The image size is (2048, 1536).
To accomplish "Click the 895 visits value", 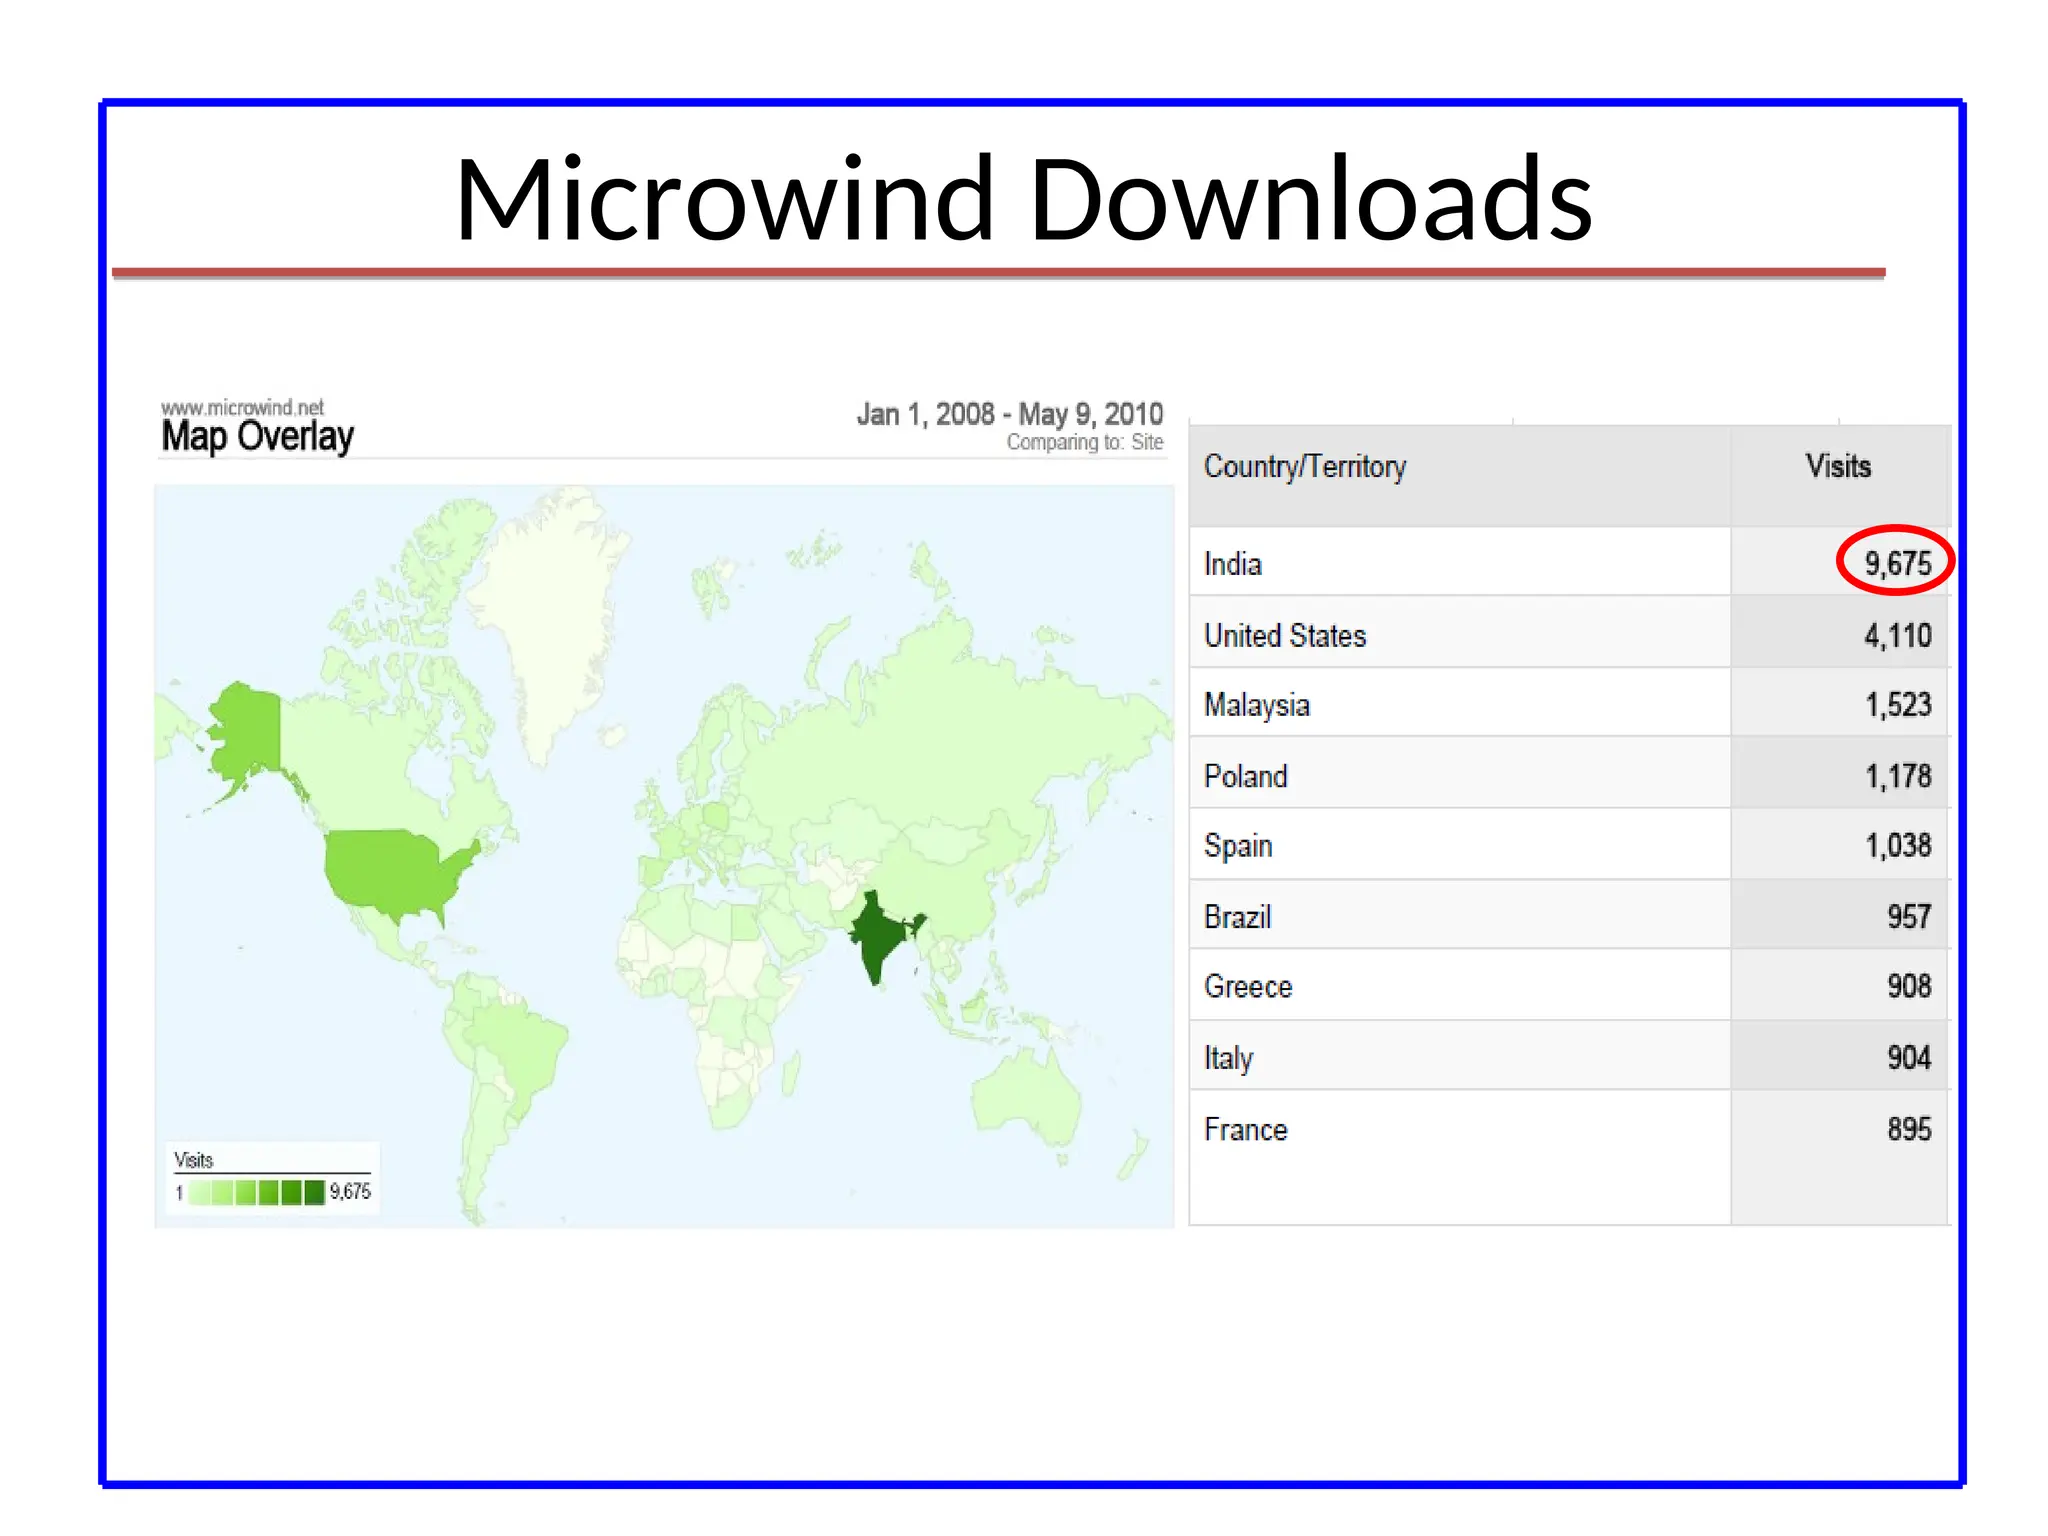I will (1909, 1129).
